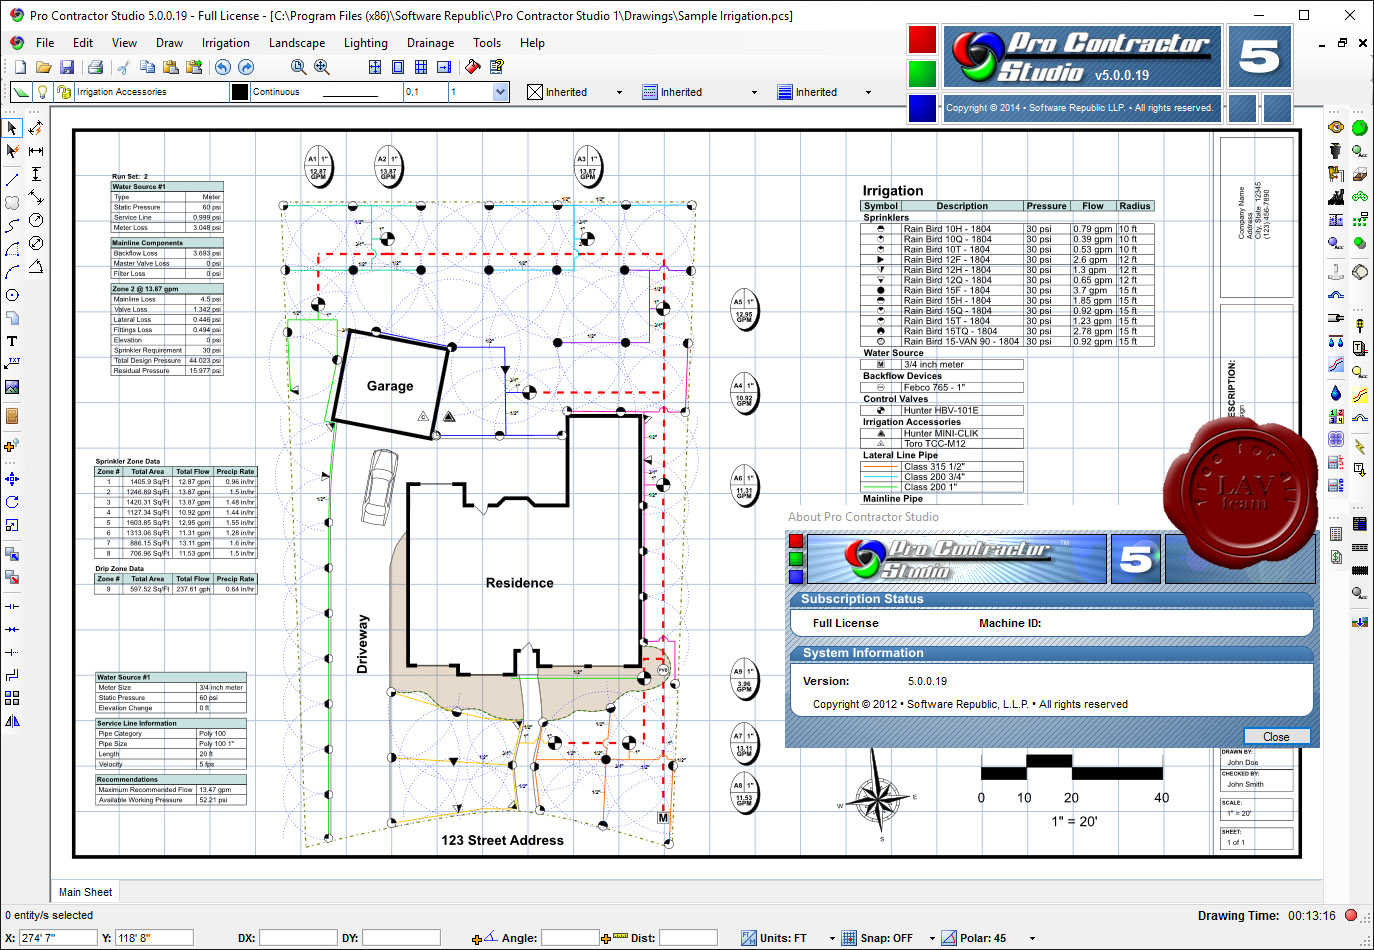Pick the angle dimension tool
The height and width of the screenshot is (950, 1374).
36,266
